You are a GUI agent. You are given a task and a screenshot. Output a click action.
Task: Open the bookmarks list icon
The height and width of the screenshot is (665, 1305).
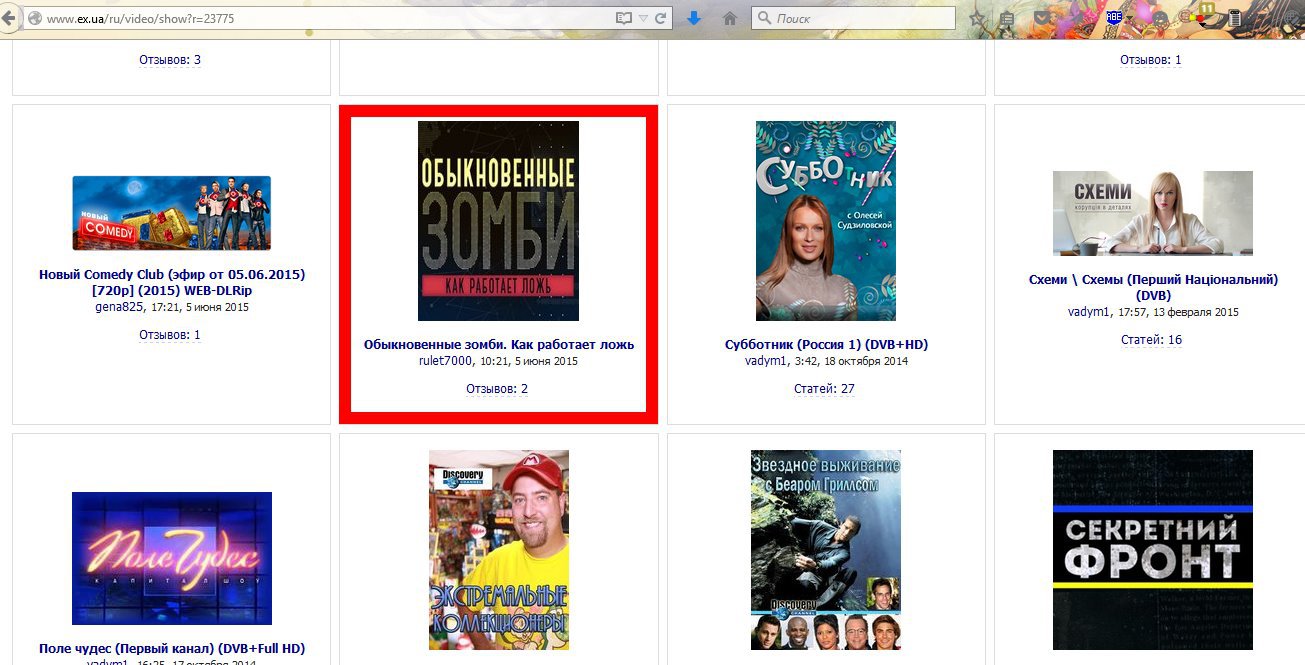pyautogui.click(x=1007, y=18)
